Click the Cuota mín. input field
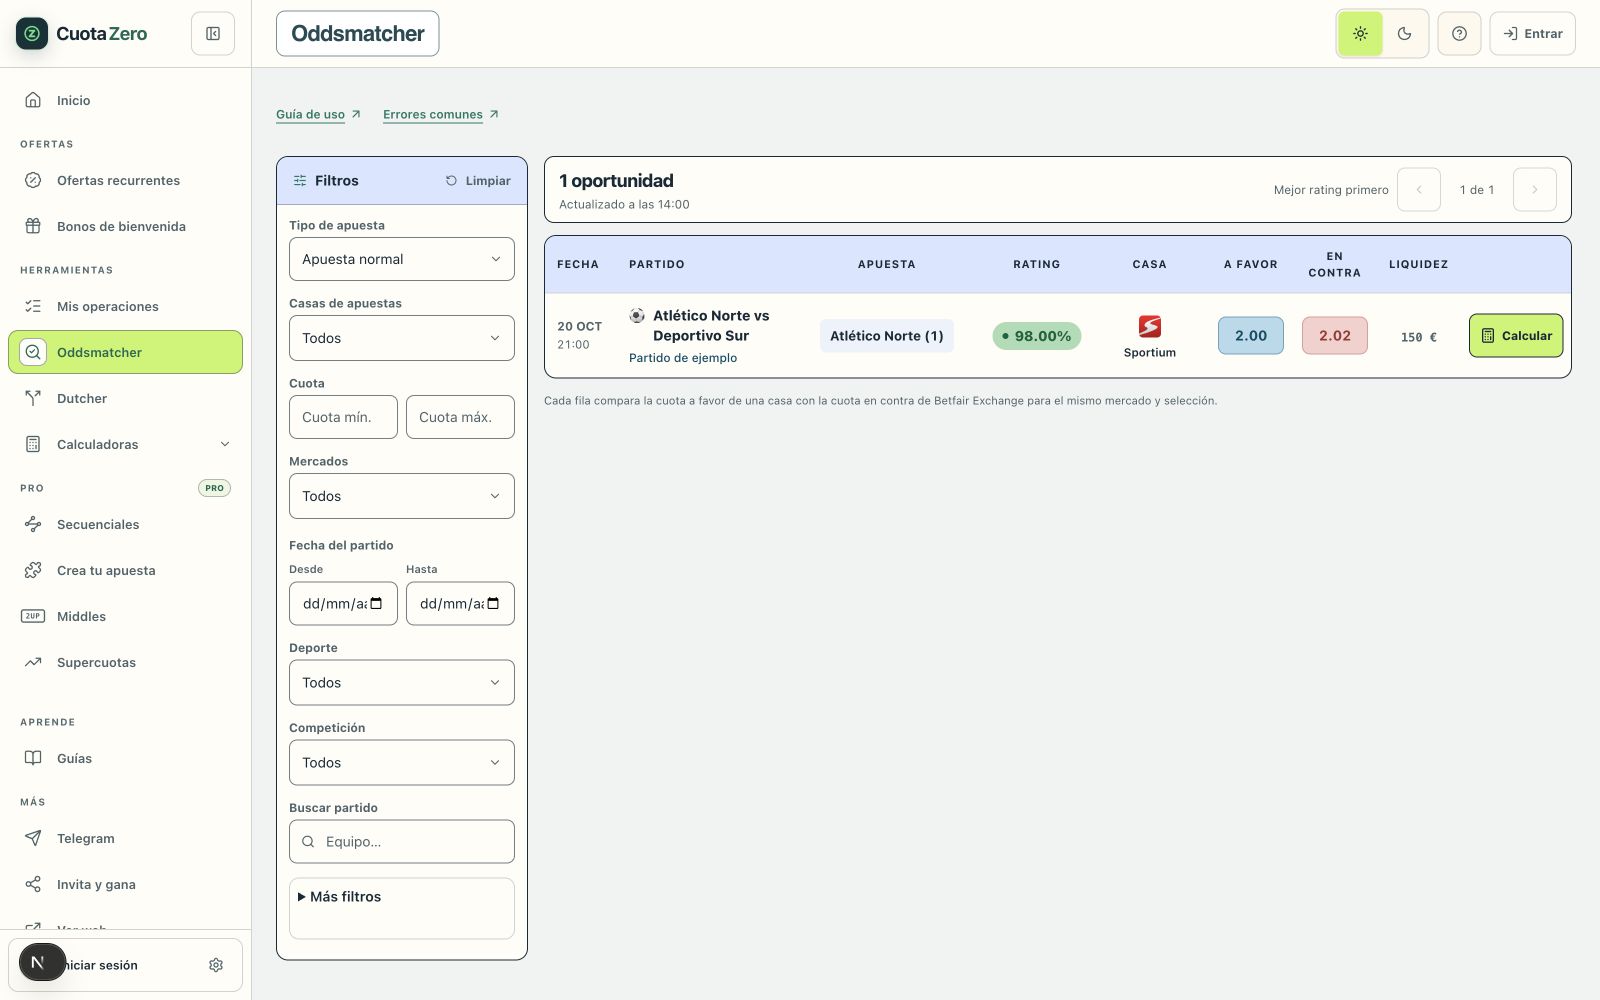Viewport: 1600px width, 1000px height. point(343,417)
